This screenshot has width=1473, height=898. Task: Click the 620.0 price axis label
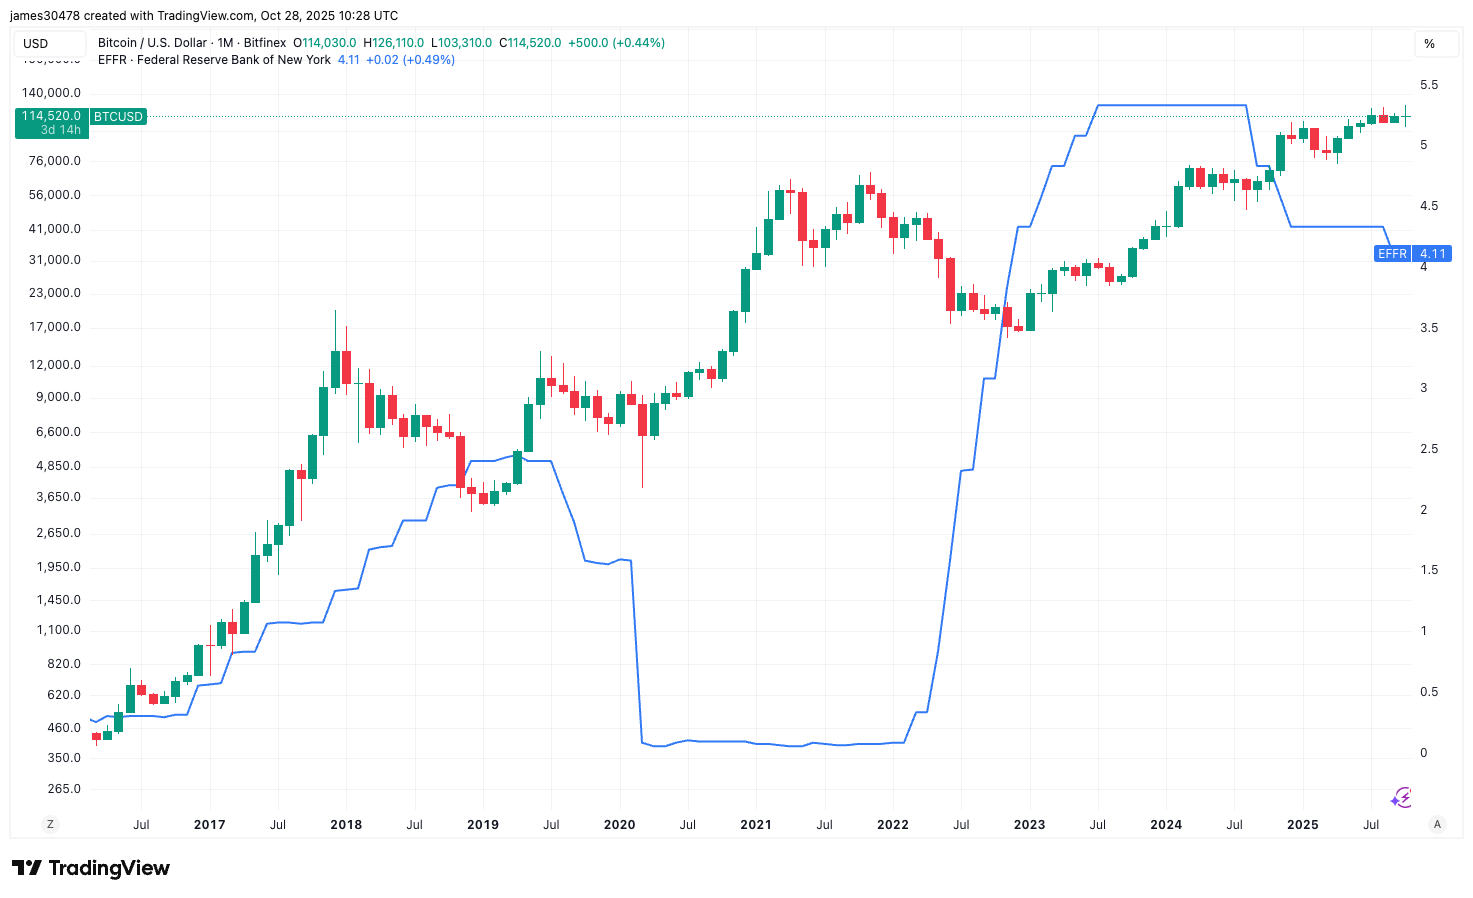pyautogui.click(x=64, y=695)
